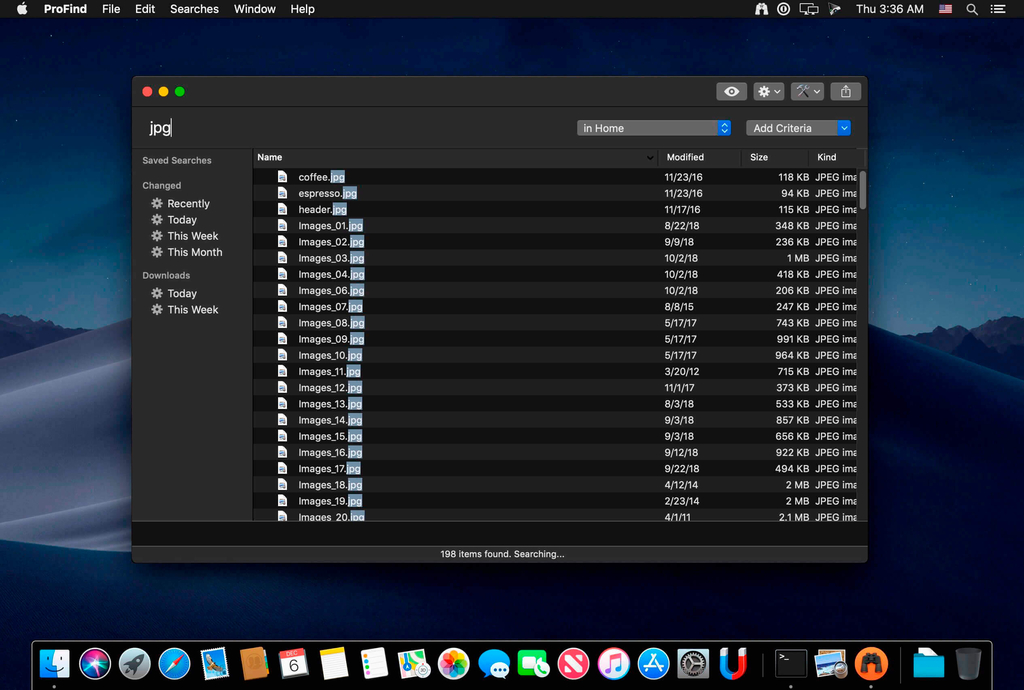The height and width of the screenshot is (690, 1024).
Task: Sort results by Size column header
Action: pyautogui.click(x=760, y=157)
